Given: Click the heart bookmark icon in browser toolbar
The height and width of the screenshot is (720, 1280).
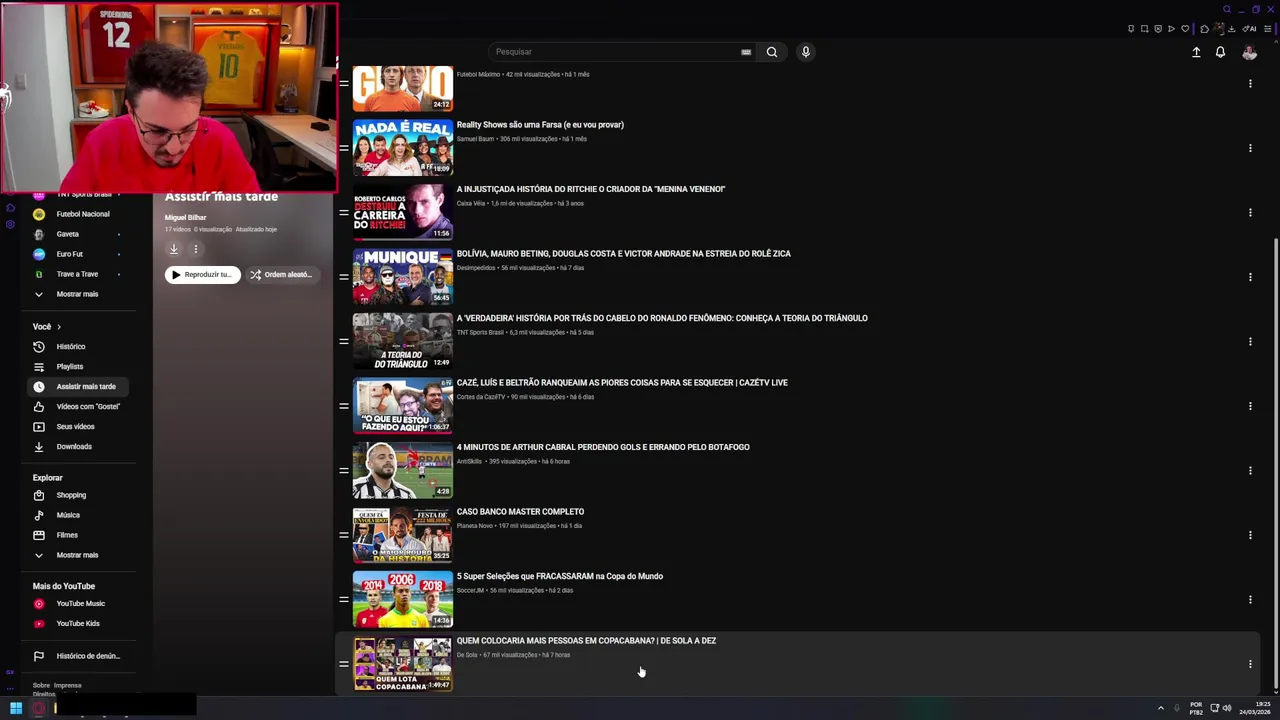Looking at the screenshot, I should pos(1185,29).
